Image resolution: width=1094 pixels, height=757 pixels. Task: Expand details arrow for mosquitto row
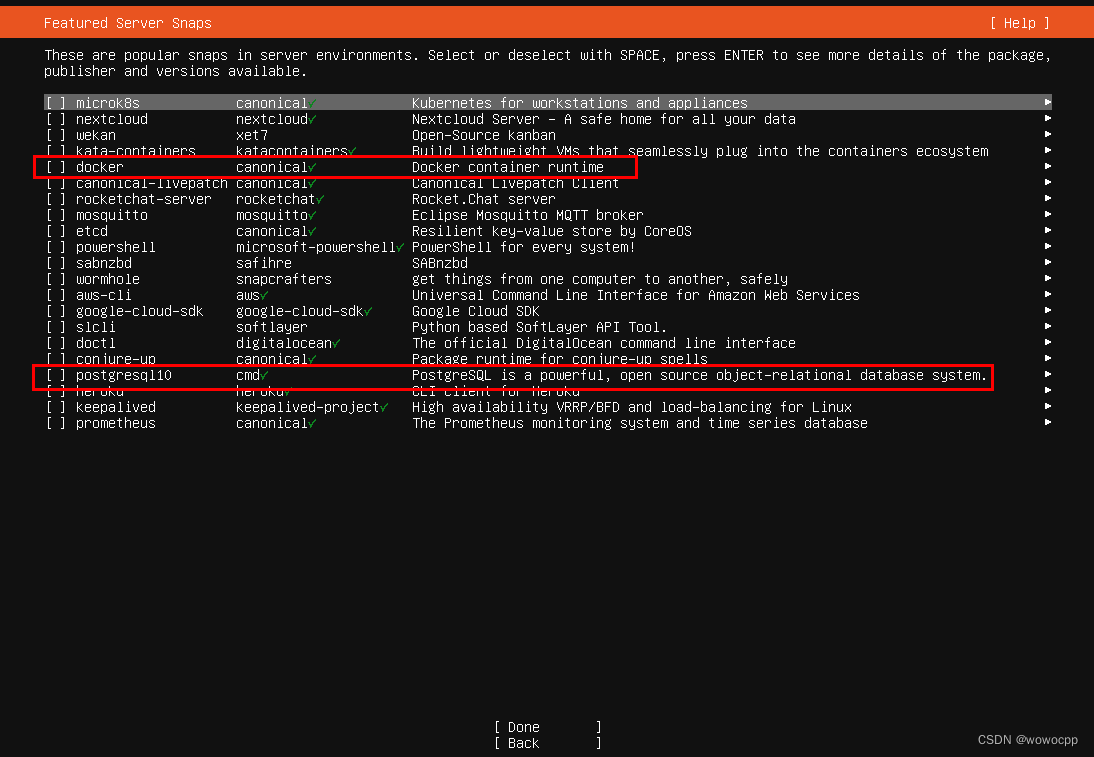pyautogui.click(x=1047, y=215)
